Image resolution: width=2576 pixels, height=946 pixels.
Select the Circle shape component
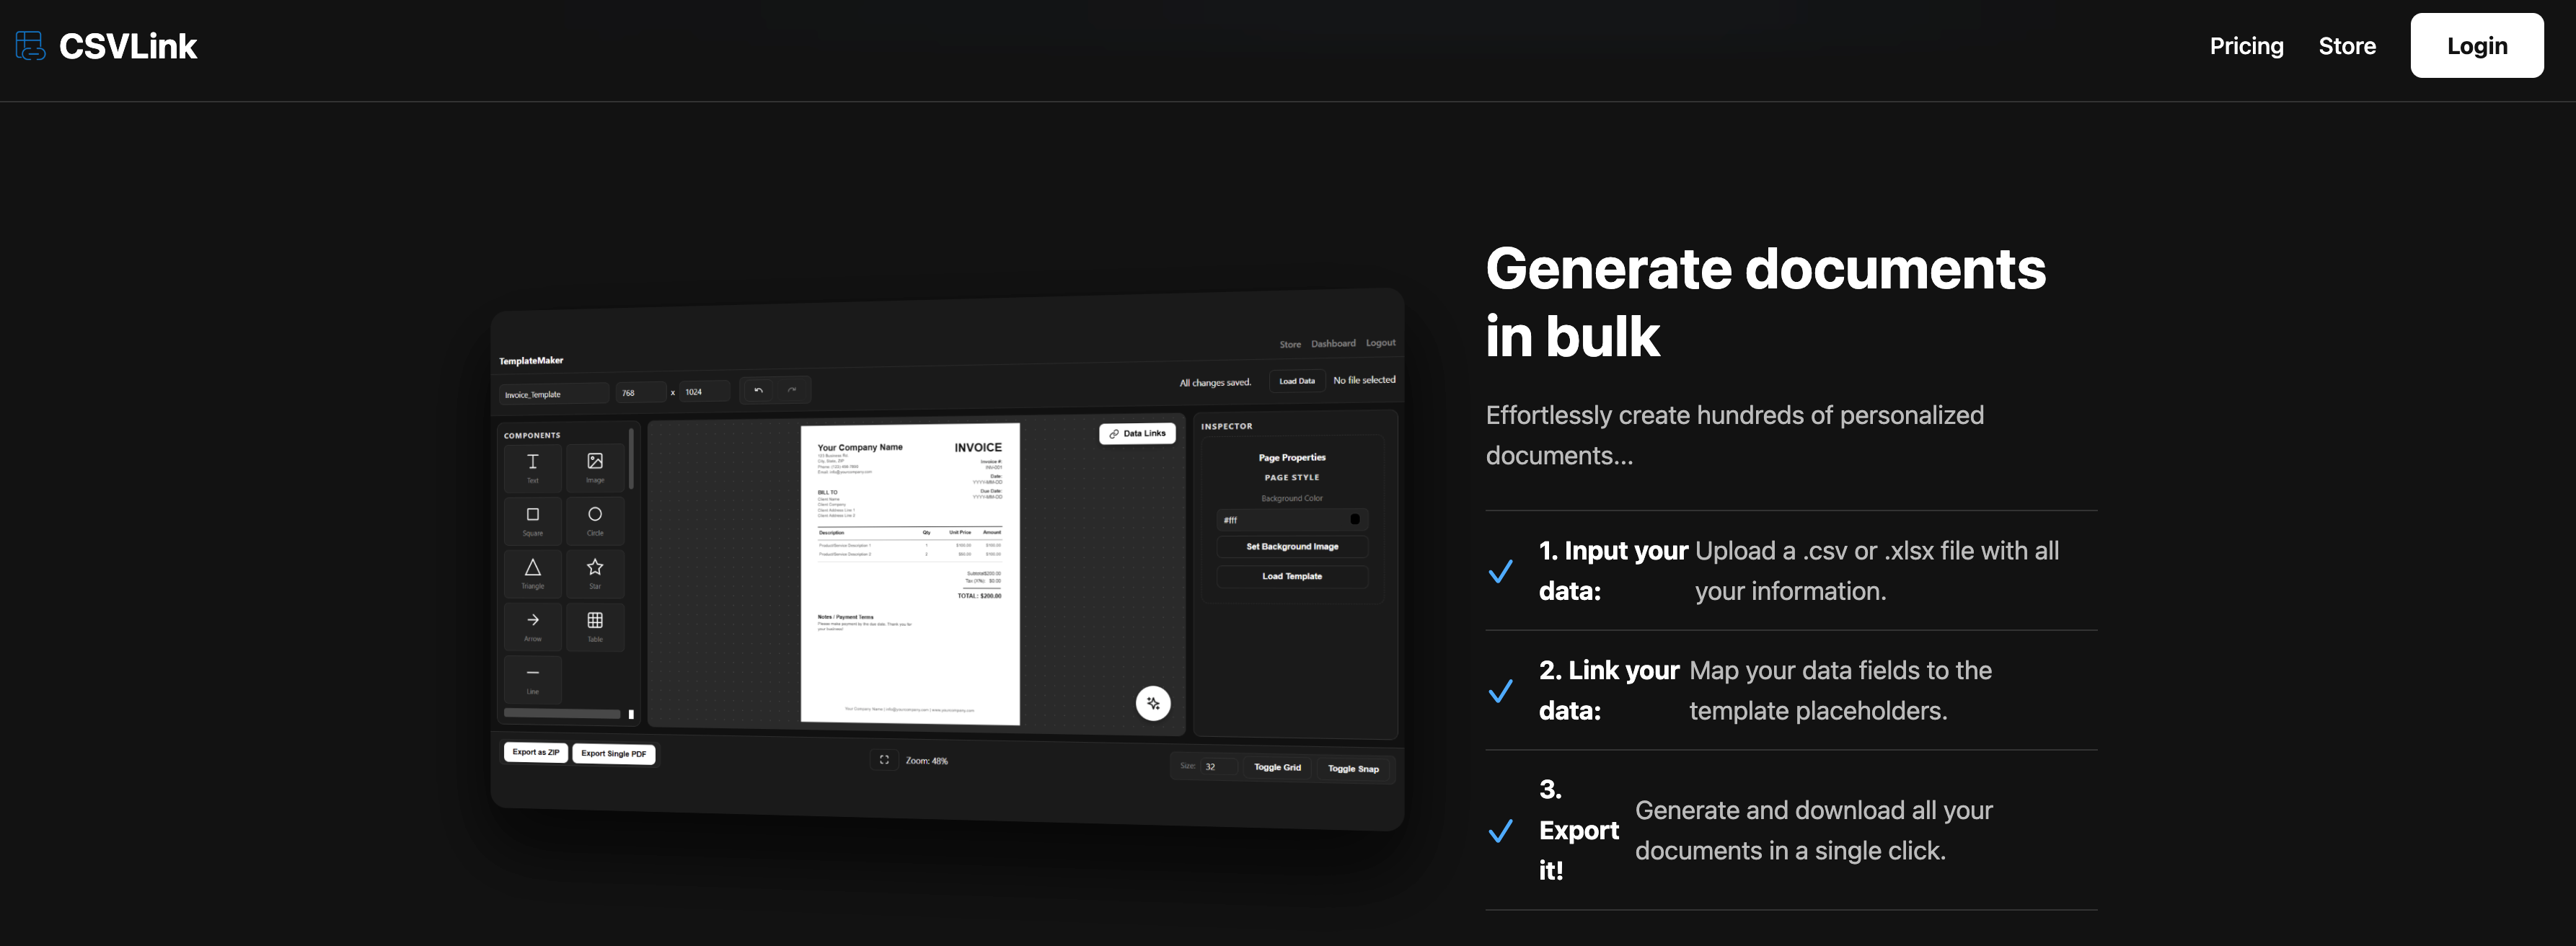click(x=595, y=519)
